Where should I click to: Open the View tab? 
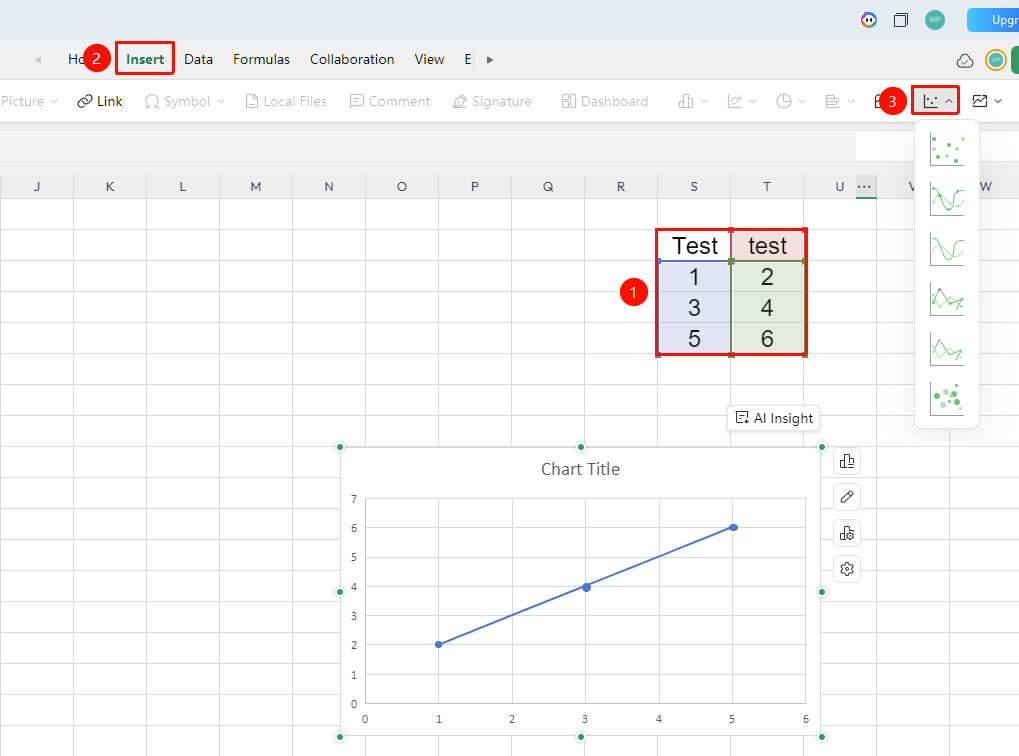click(429, 59)
